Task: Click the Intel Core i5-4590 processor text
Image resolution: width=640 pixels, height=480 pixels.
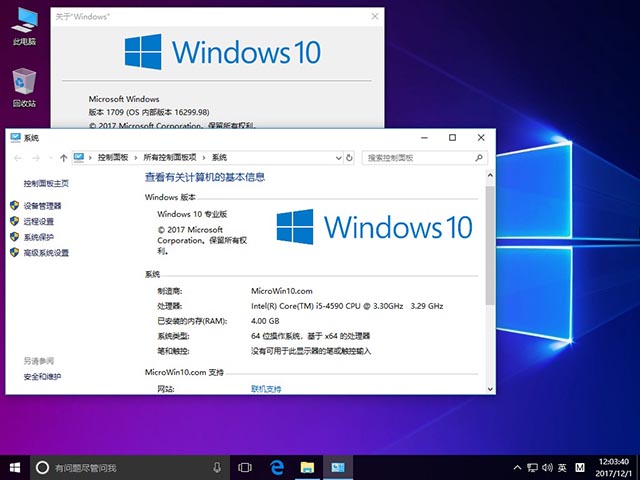Action: coord(347,306)
